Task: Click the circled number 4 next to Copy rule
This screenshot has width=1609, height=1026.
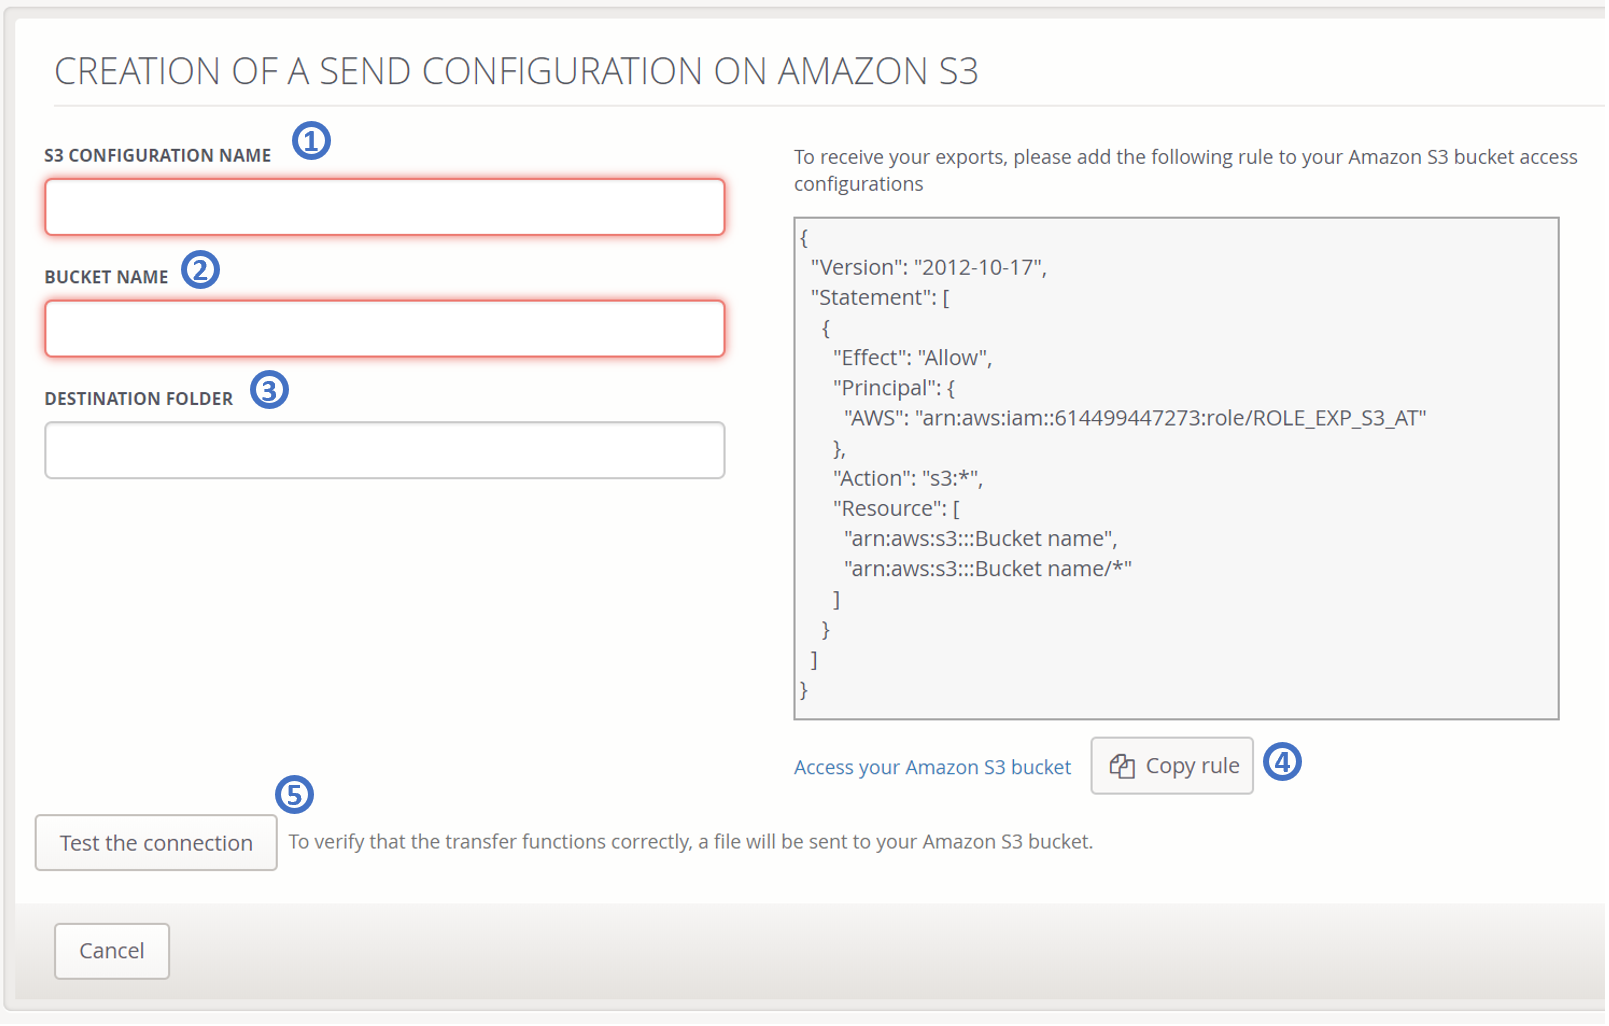Action: [1282, 763]
